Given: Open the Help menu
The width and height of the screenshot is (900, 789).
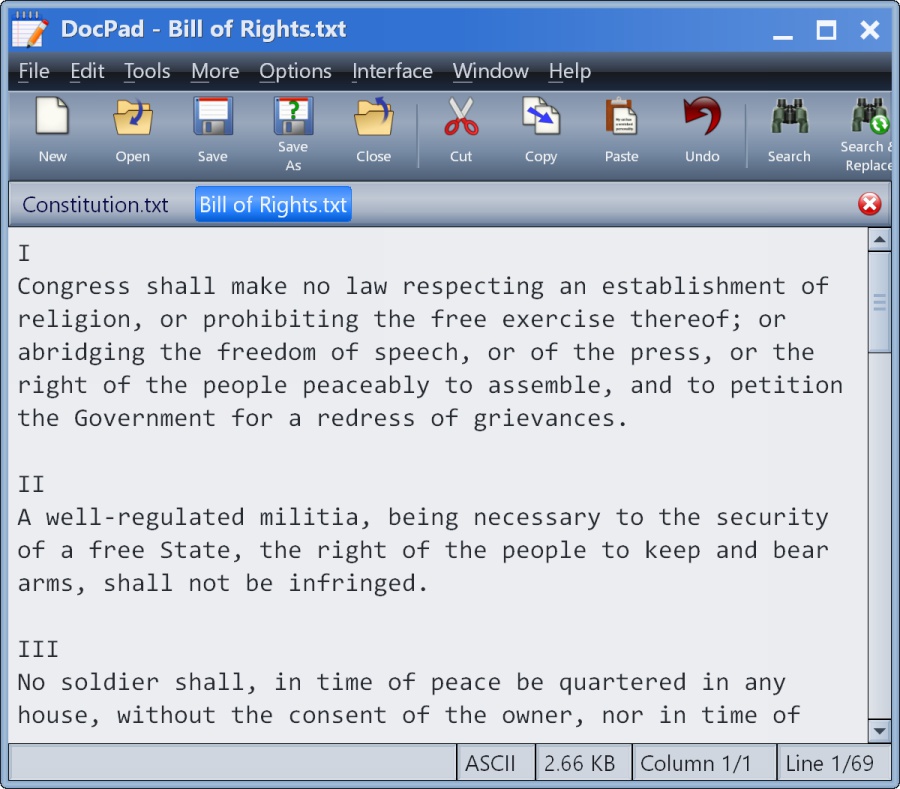Looking at the screenshot, I should [x=570, y=71].
